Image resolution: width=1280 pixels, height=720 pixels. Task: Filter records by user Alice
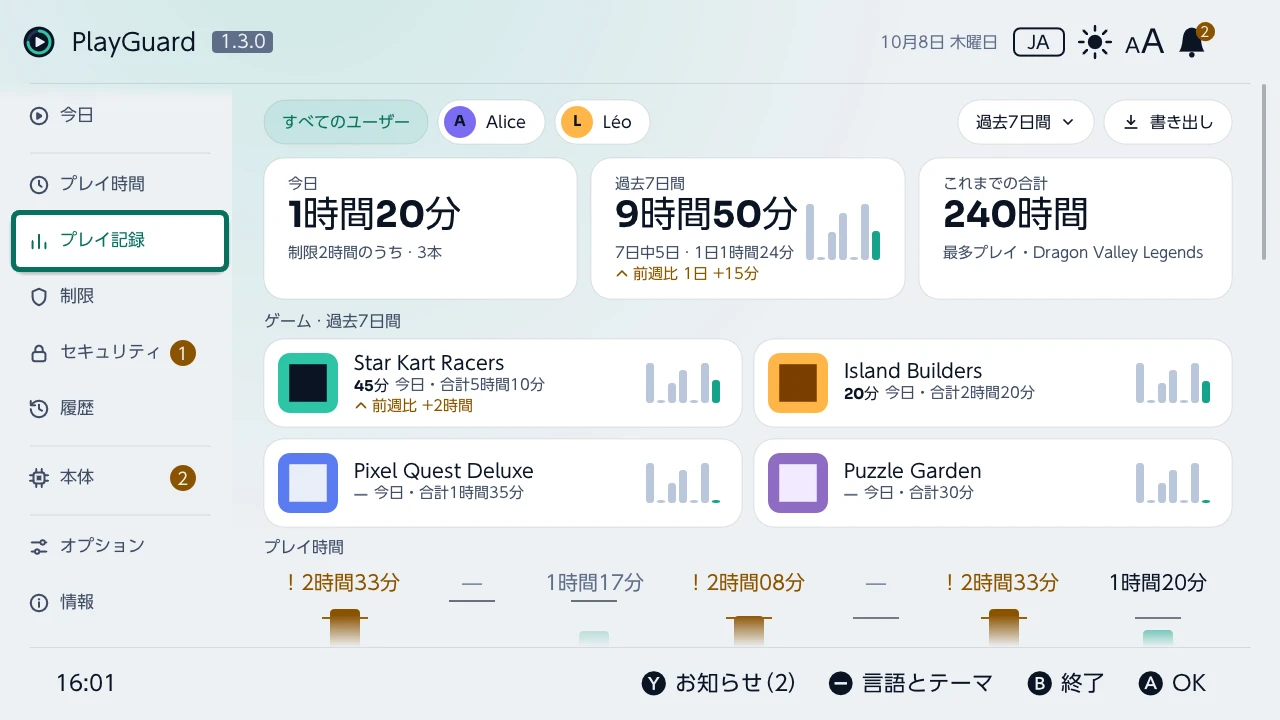point(491,122)
